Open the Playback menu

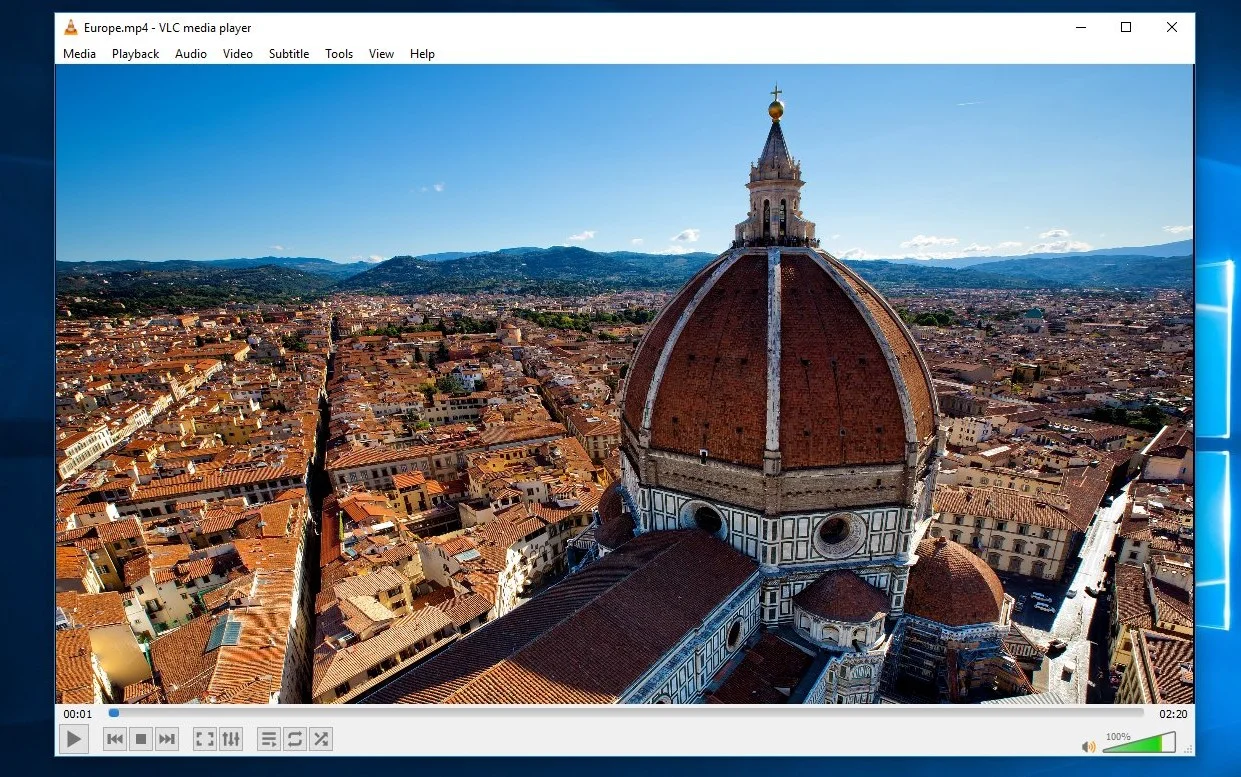[135, 54]
